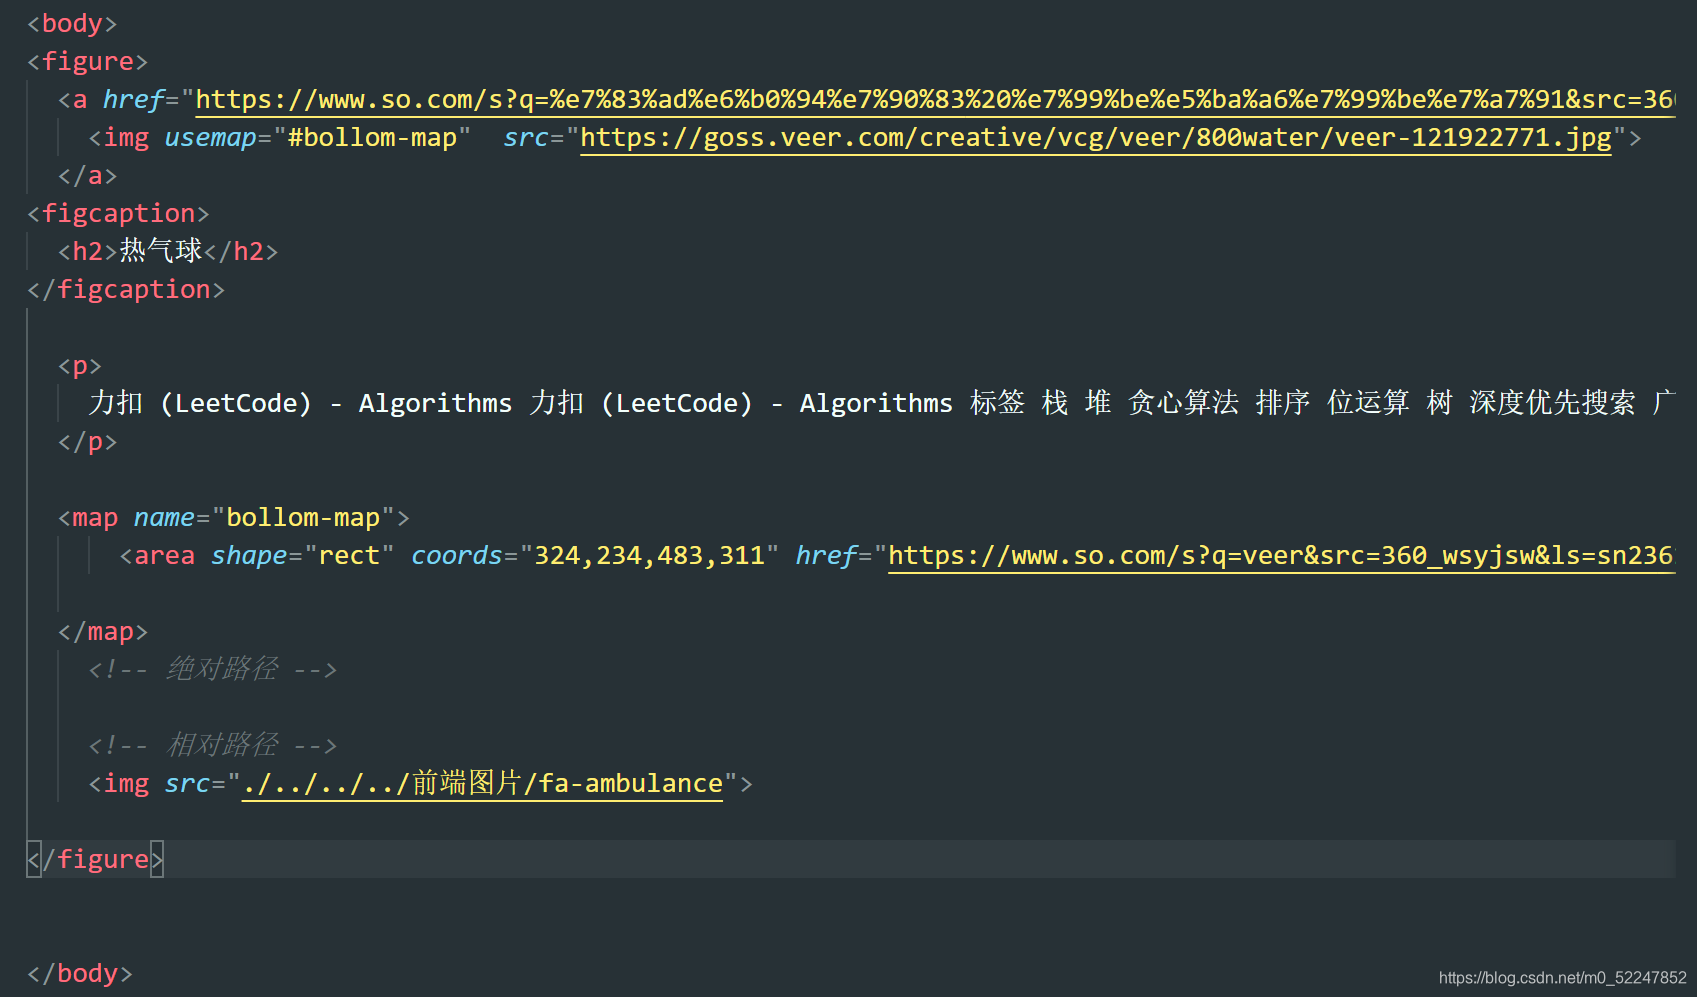Click the closing </a> tag
Viewport: 1697px width, 997px height.
tap(87, 176)
